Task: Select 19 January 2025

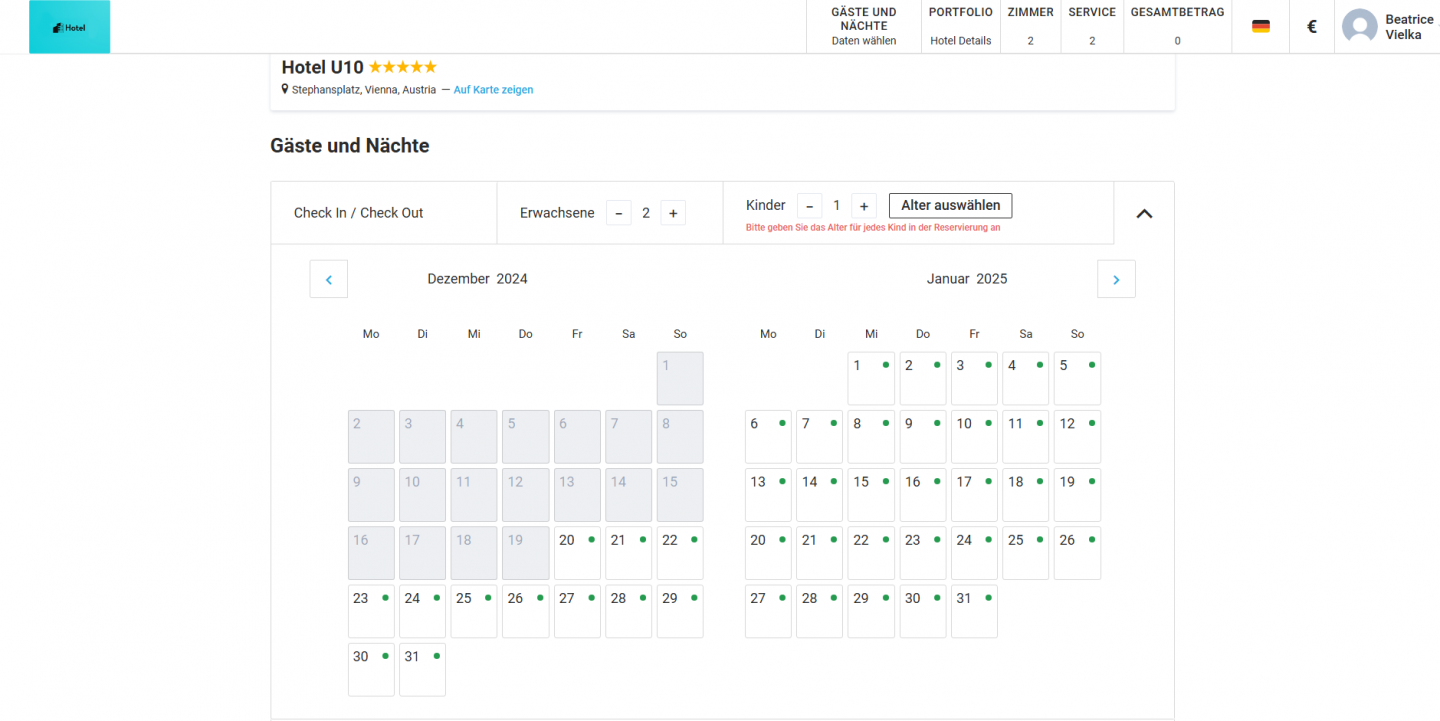Action: coord(1077,495)
